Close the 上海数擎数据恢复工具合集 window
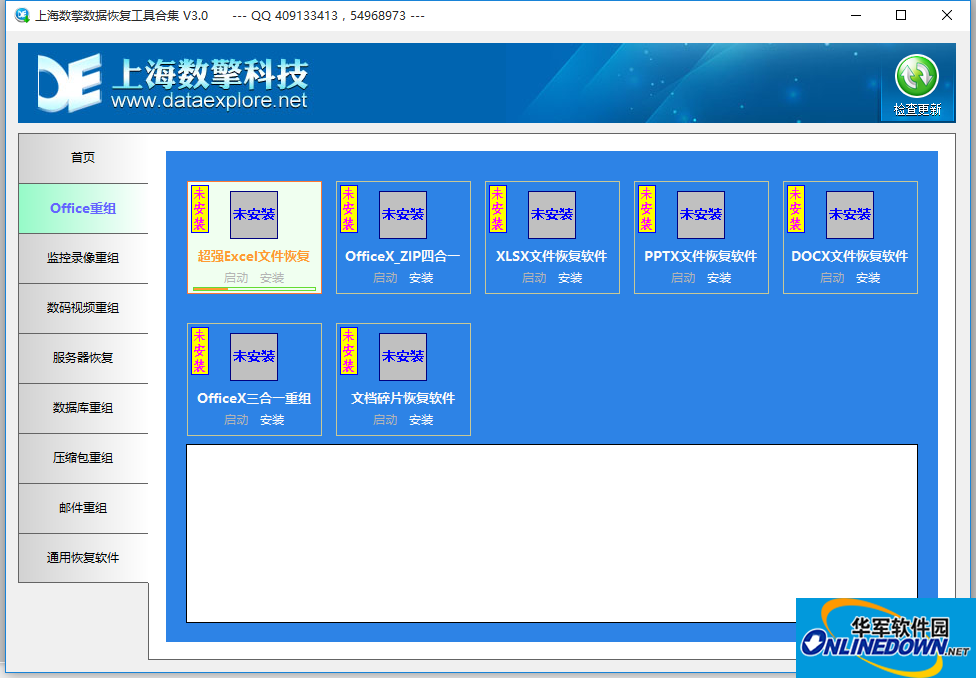Viewport: 976px width, 678px height. pyautogui.click(x=947, y=16)
